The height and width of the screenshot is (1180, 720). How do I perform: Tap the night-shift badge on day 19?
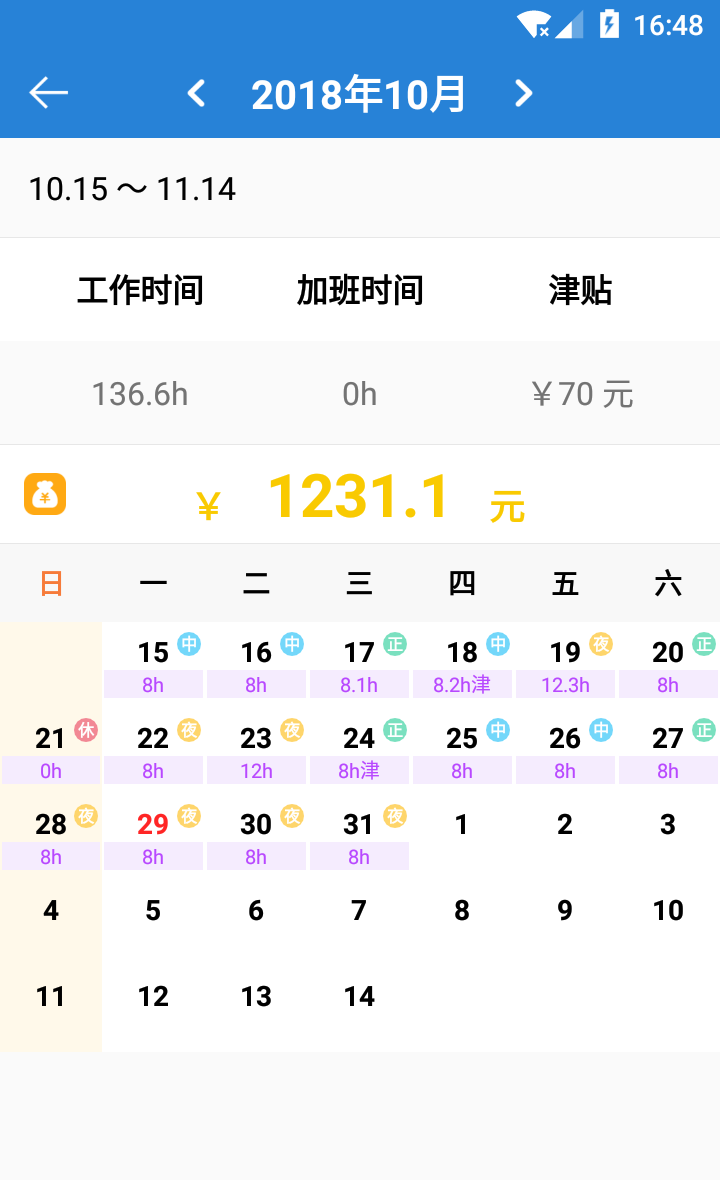pos(601,644)
